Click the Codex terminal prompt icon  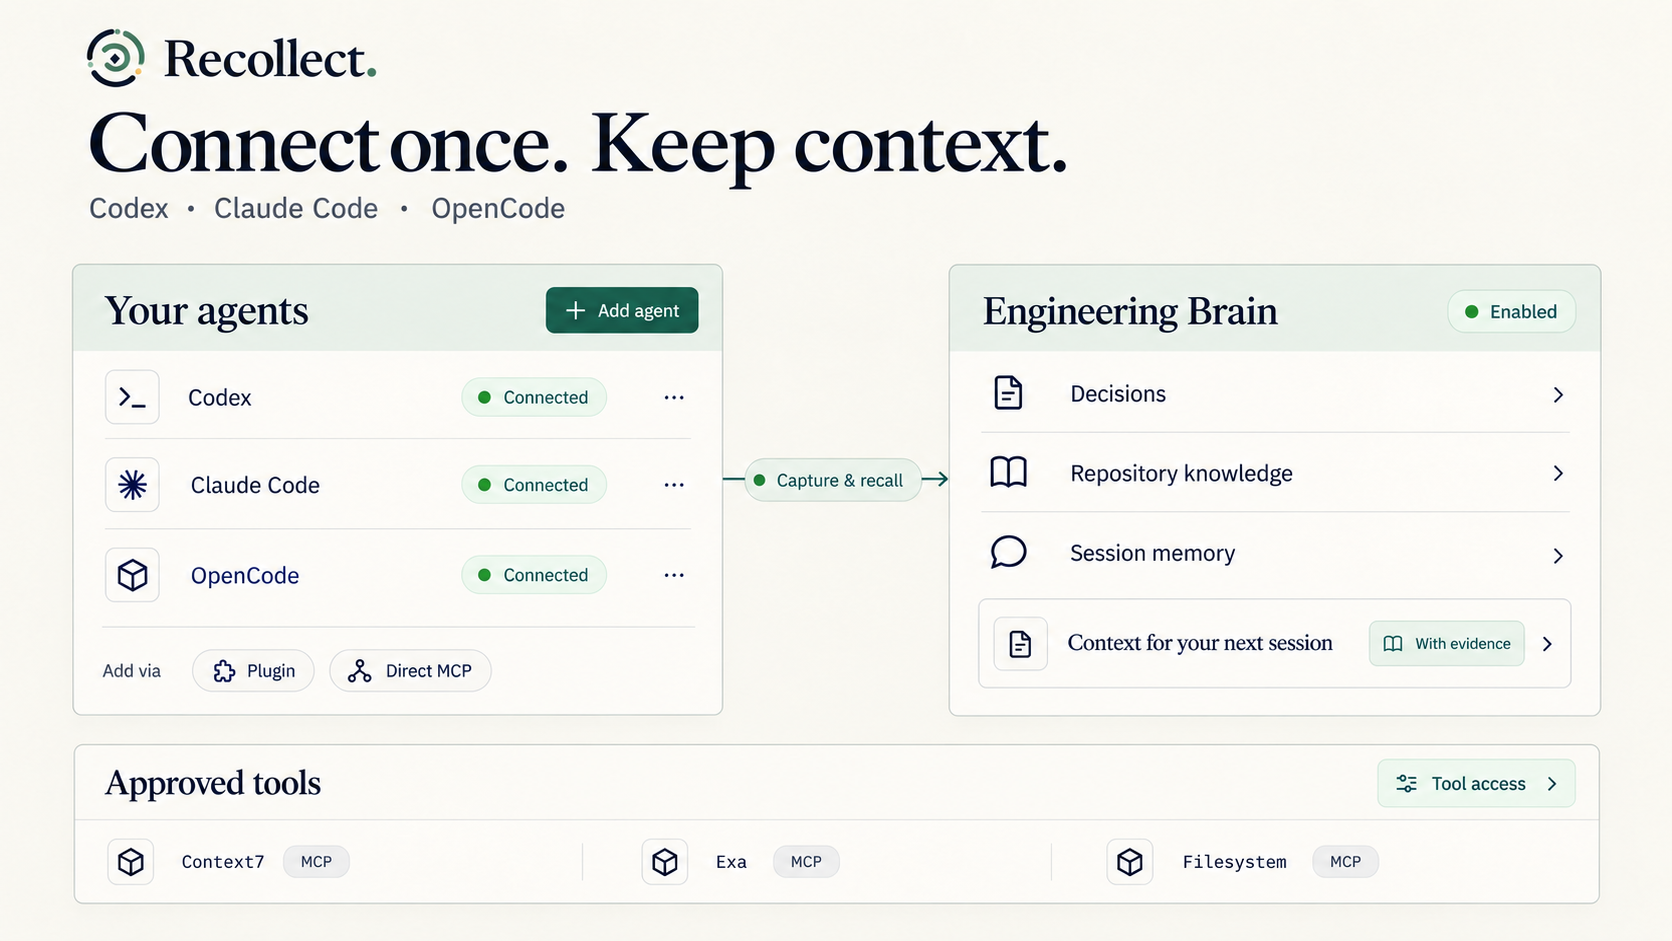tap(132, 397)
